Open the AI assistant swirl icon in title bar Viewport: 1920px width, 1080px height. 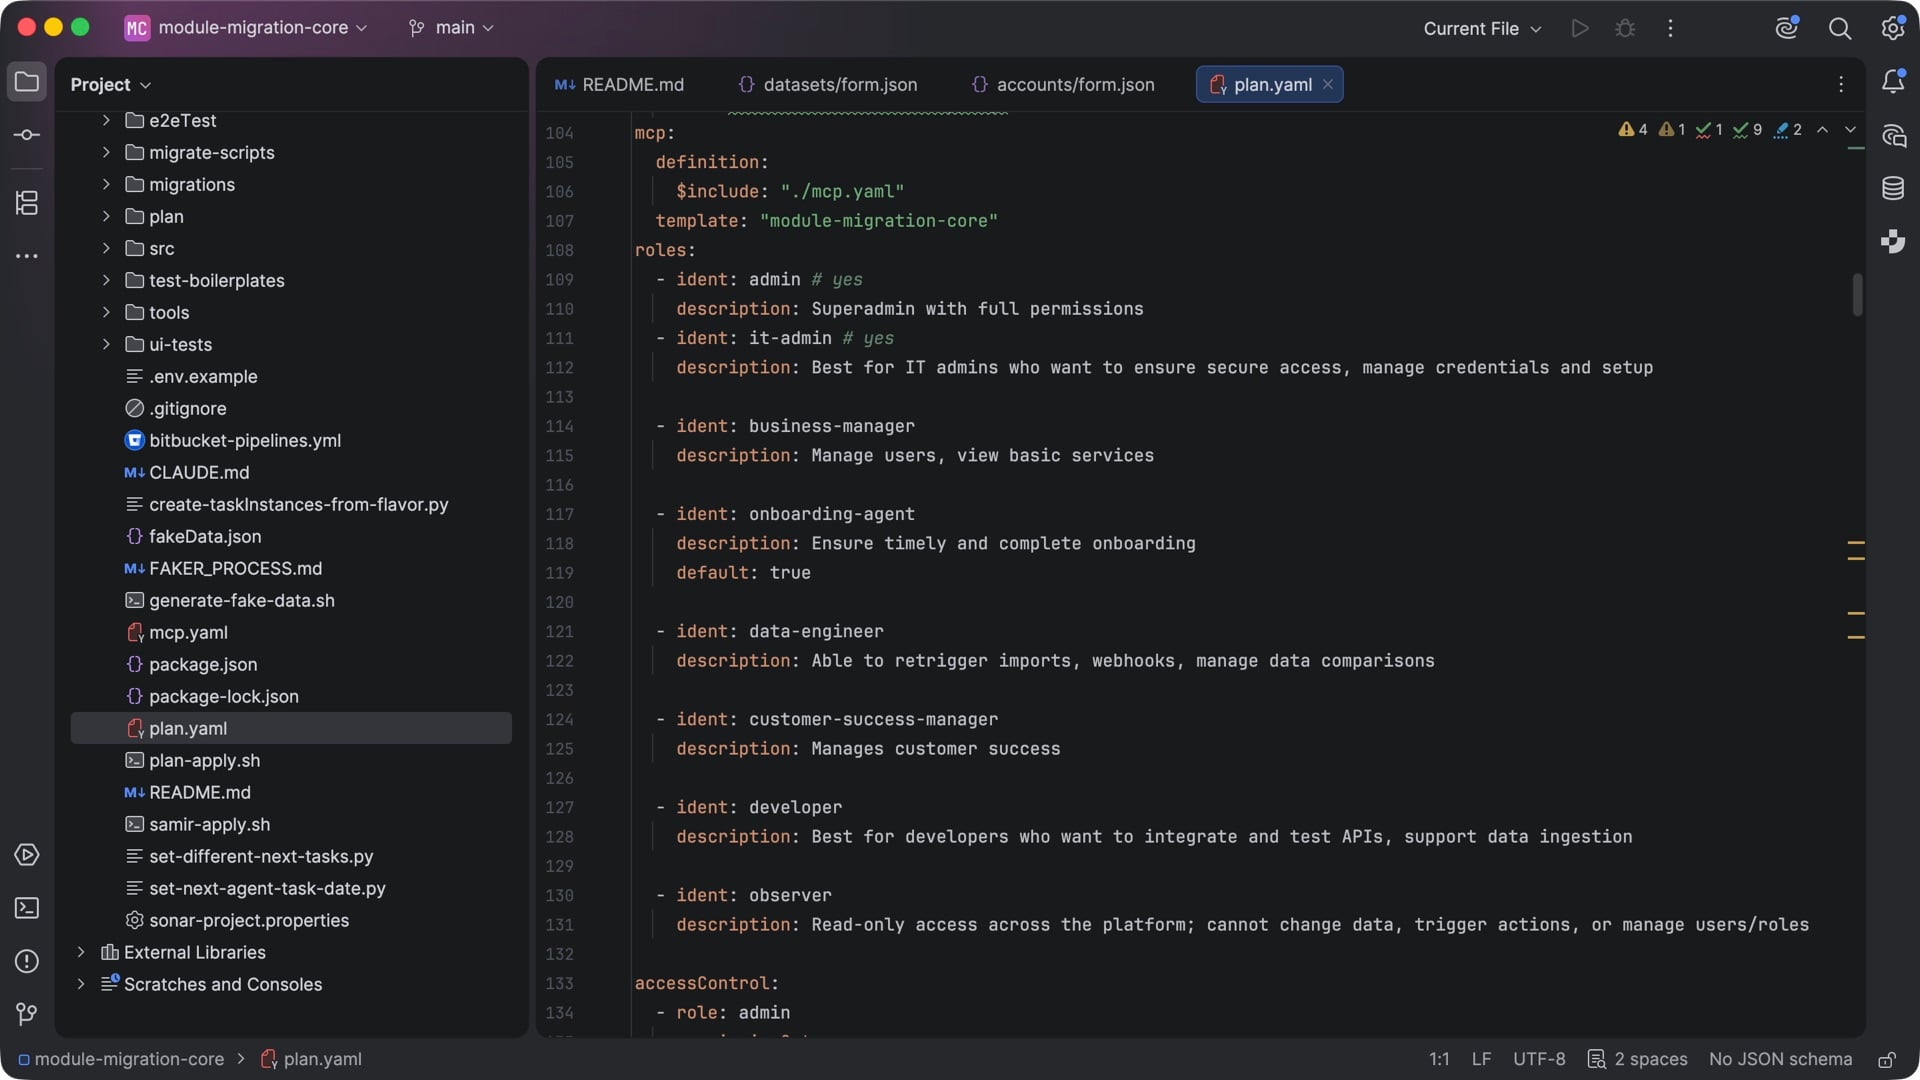click(1787, 28)
